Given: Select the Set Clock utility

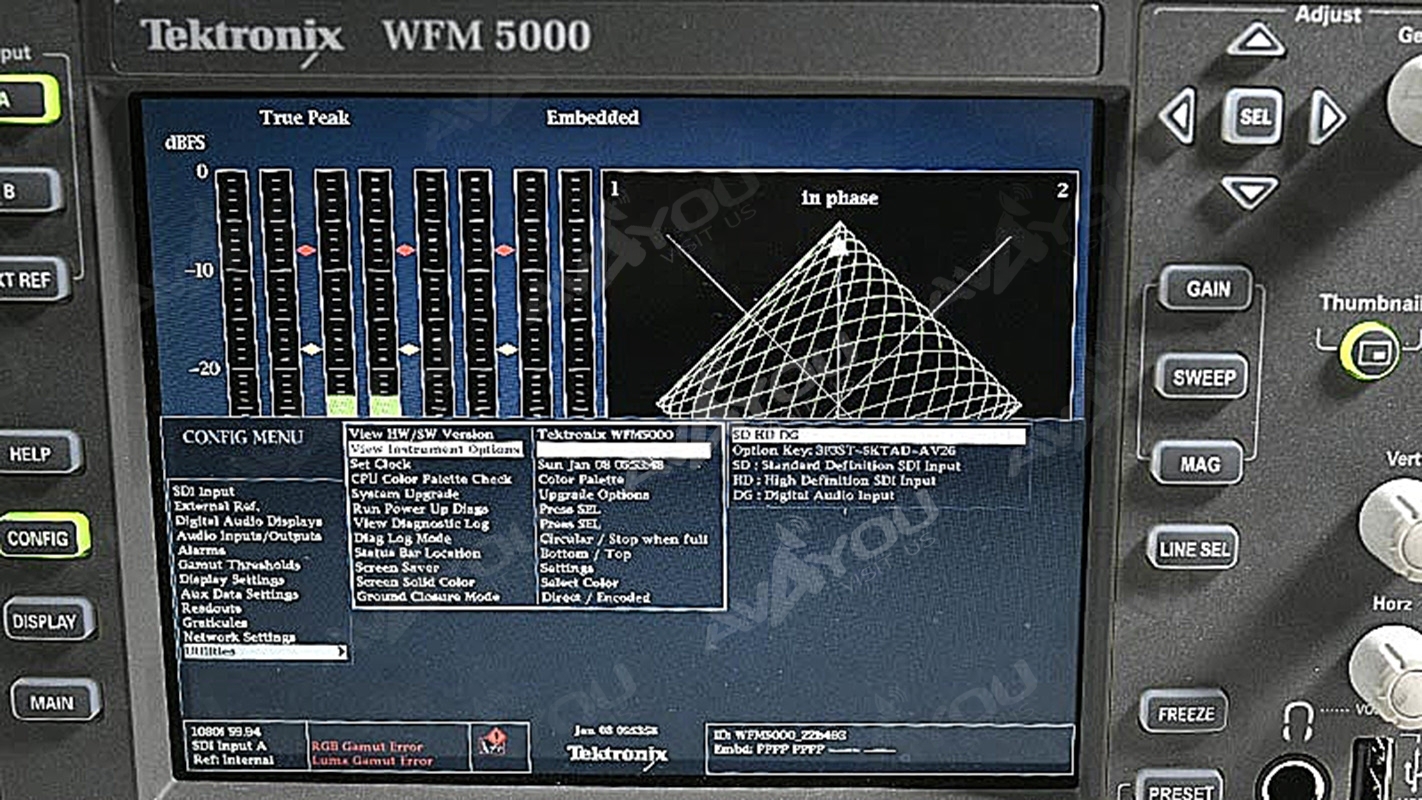Looking at the screenshot, I should (x=380, y=465).
